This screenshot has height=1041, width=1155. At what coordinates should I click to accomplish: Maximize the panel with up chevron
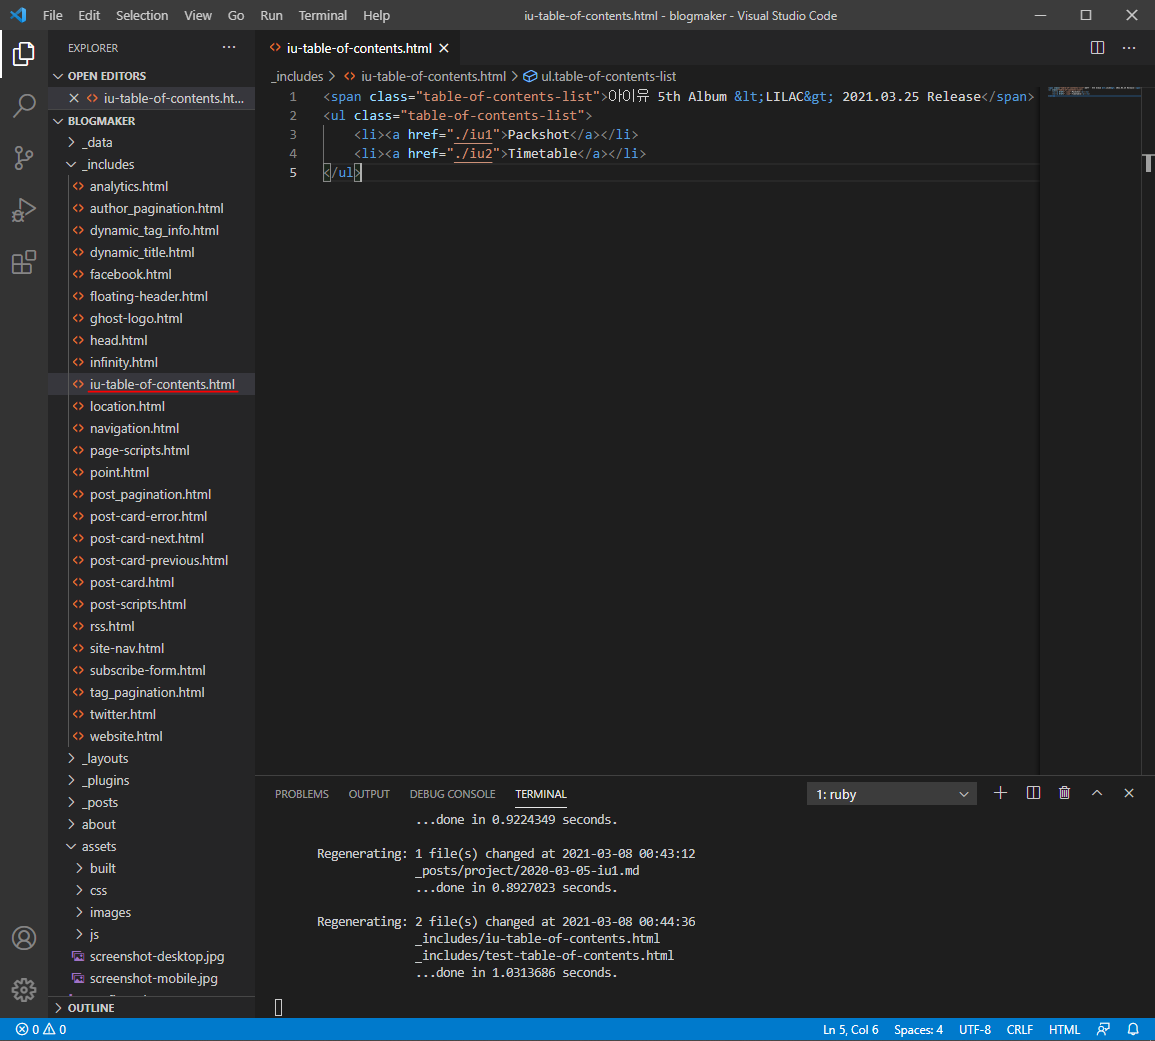(1097, 793)
